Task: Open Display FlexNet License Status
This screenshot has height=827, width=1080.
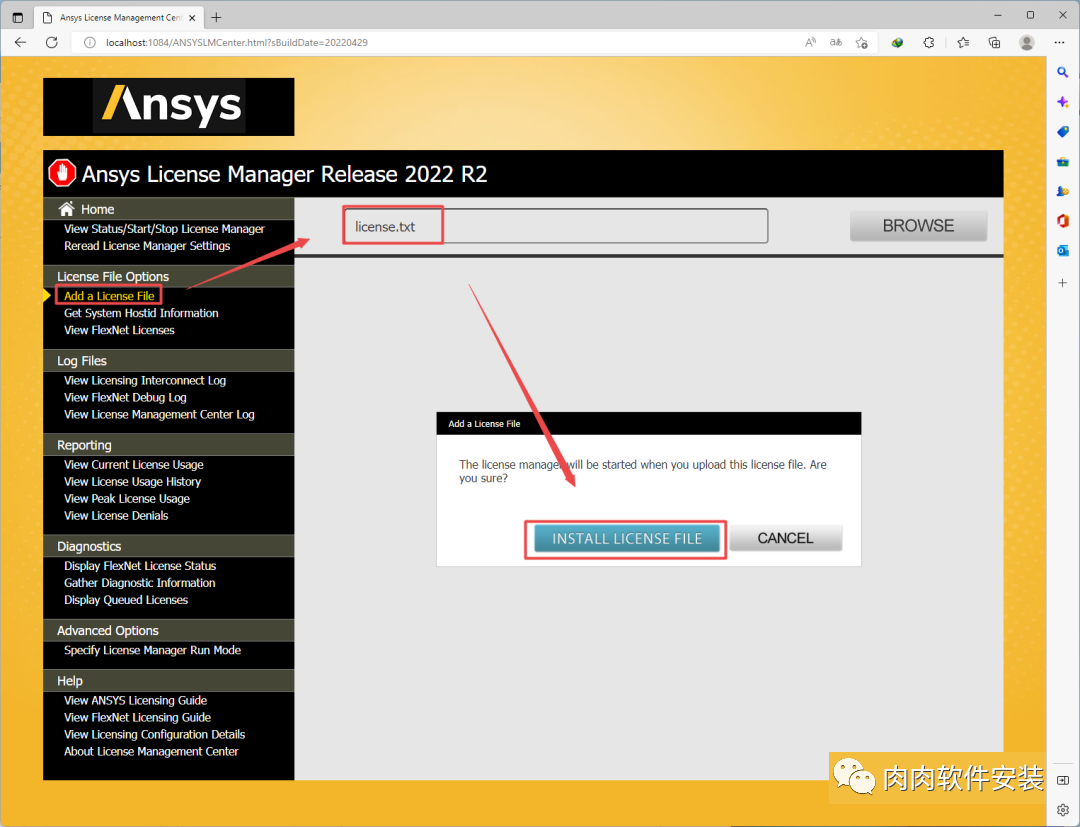Action: click(x=140, y=566)
